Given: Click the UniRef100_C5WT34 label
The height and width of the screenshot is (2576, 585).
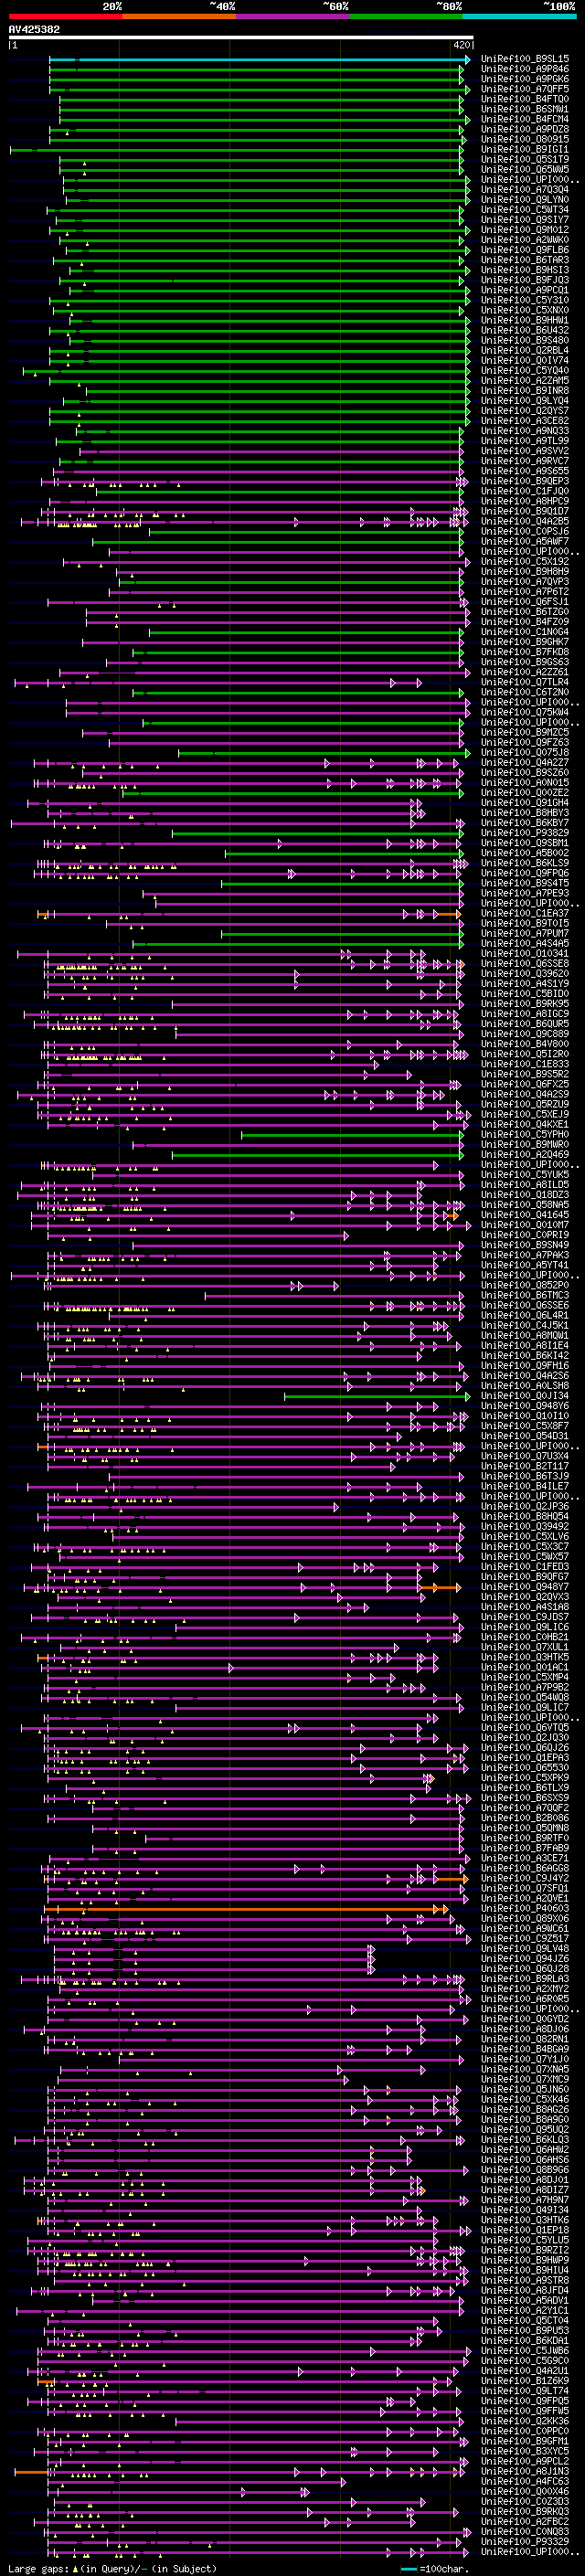Looking at the screenshot, I should point(525,209).
